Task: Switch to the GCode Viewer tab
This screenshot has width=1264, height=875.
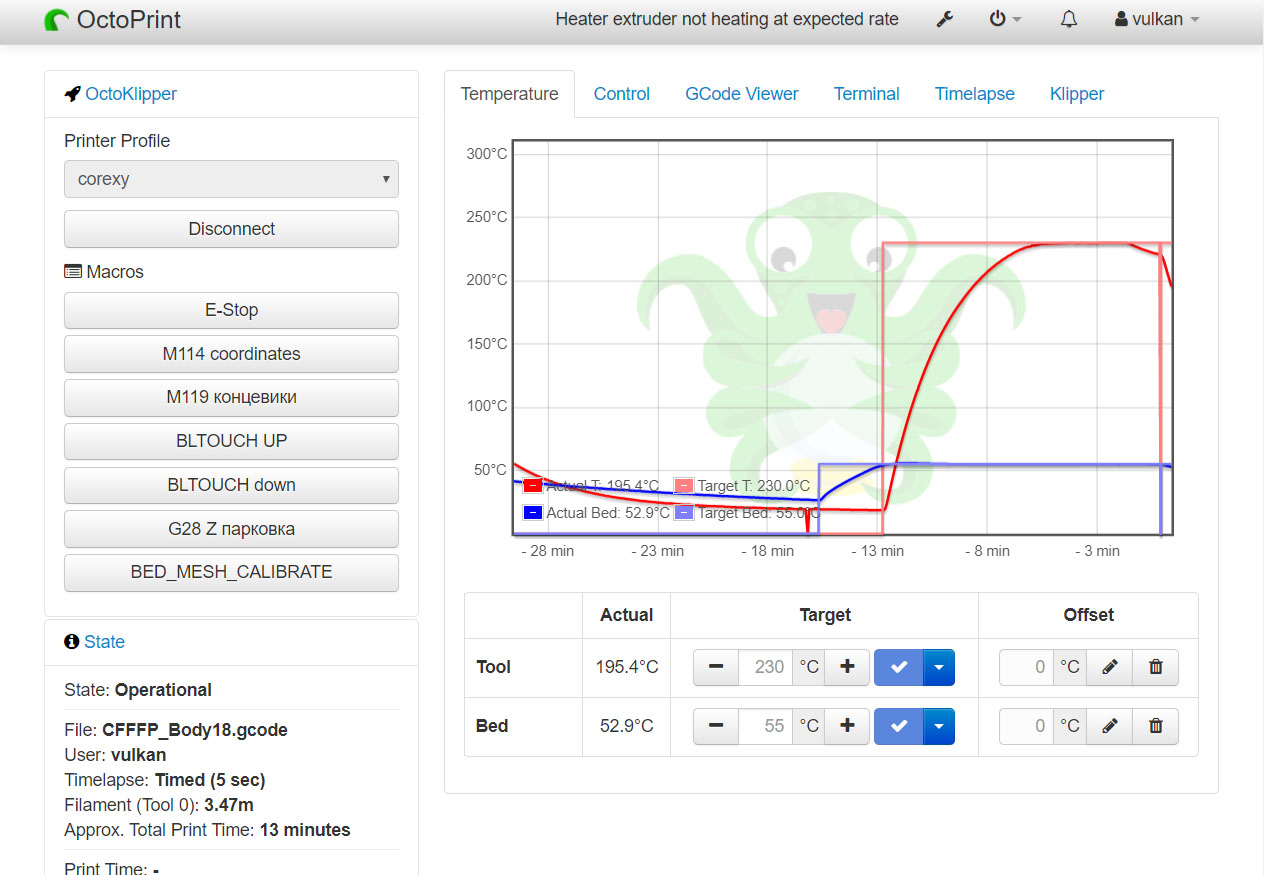Action: [x=741, y=94]
